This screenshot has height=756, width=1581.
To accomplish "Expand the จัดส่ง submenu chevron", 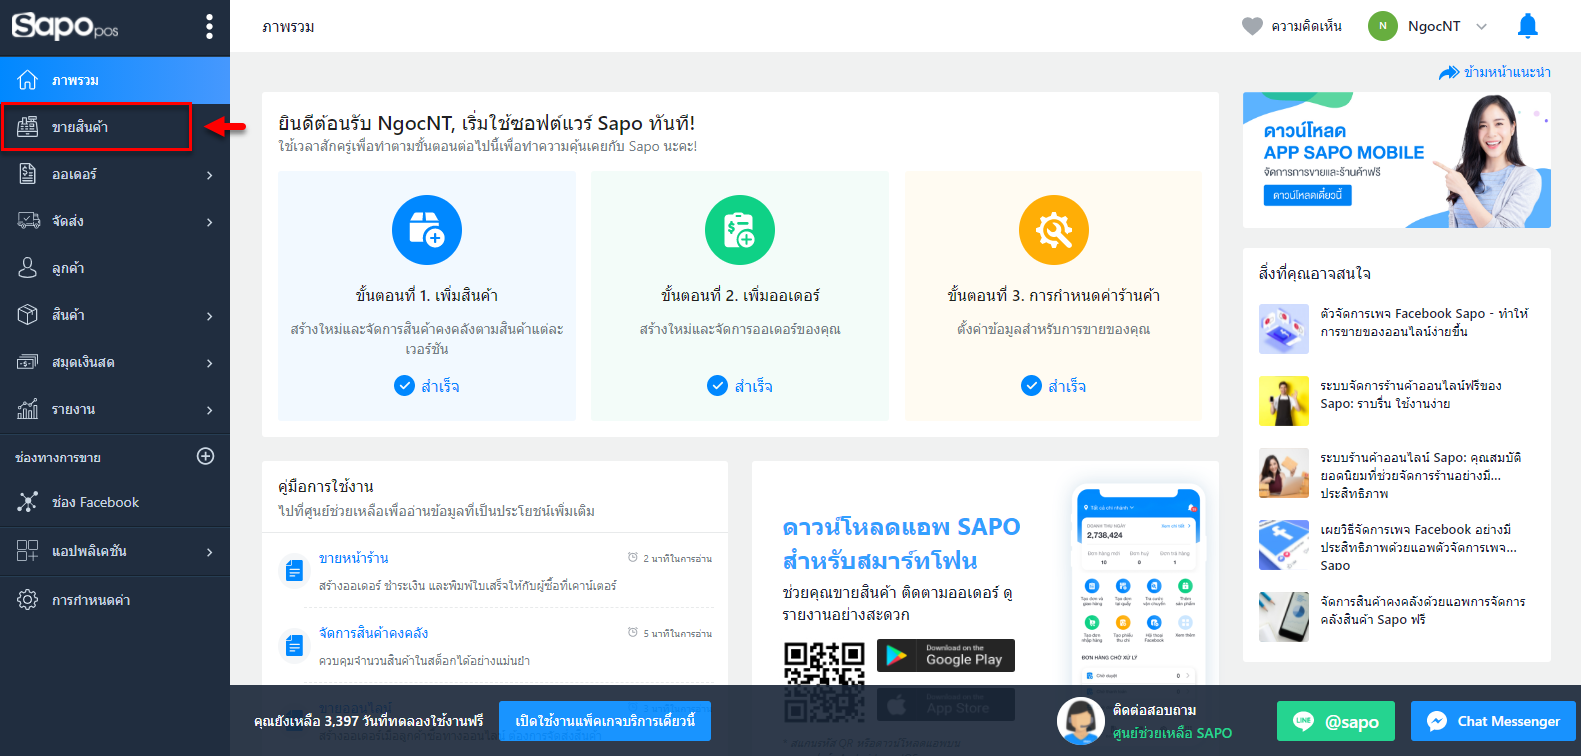I will 210,222.
